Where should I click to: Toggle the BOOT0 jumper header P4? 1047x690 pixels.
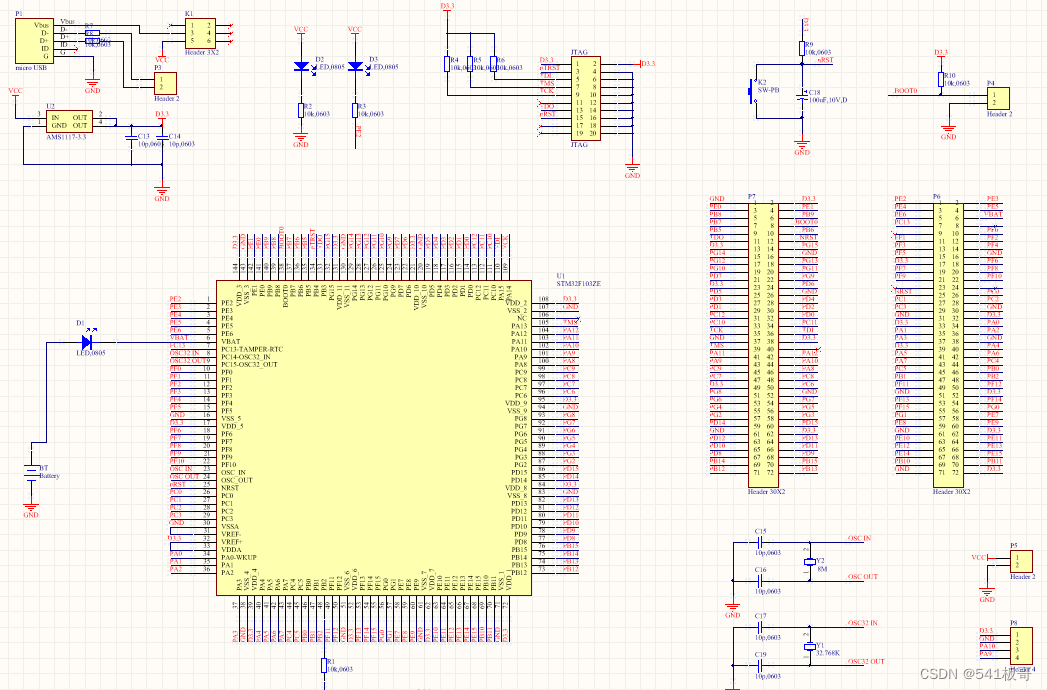point(1000,97)
